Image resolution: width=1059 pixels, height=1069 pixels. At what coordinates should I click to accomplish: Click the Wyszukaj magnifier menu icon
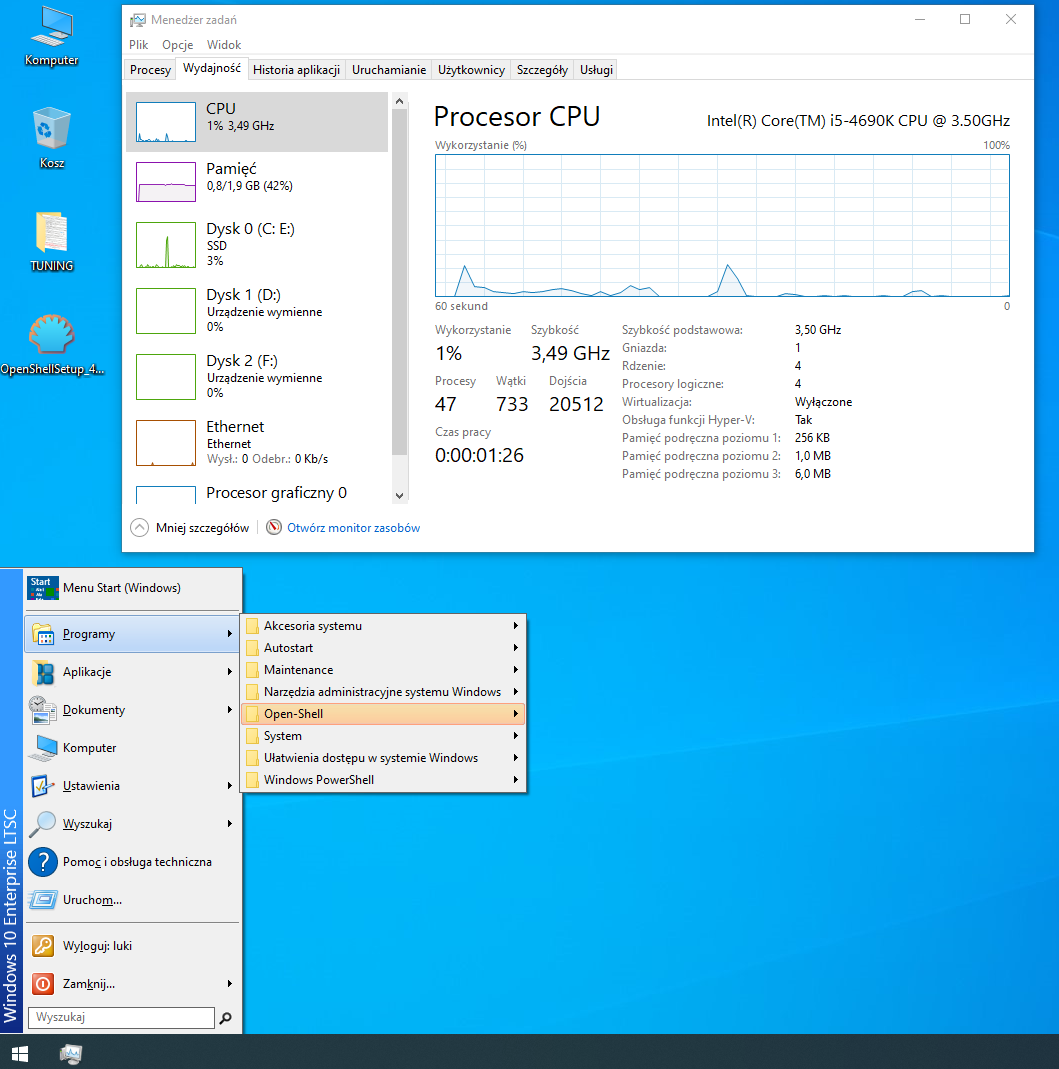(44, 824)
